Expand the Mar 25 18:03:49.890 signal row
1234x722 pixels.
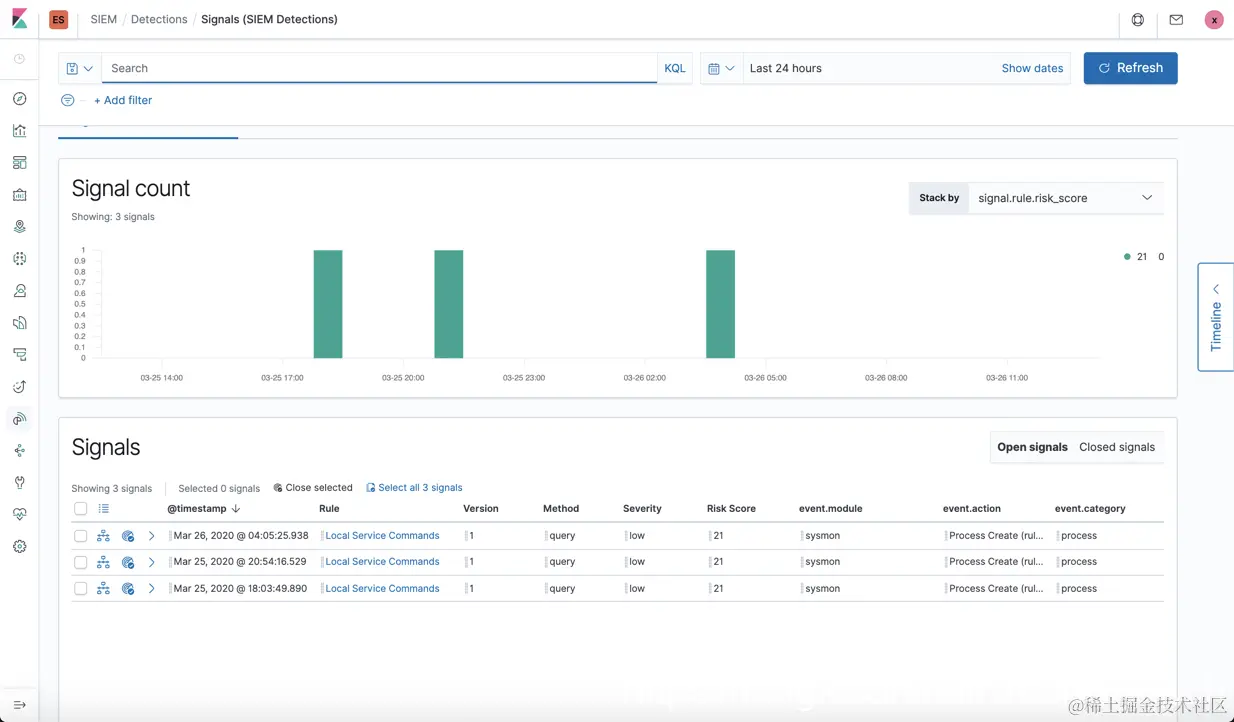152,589
